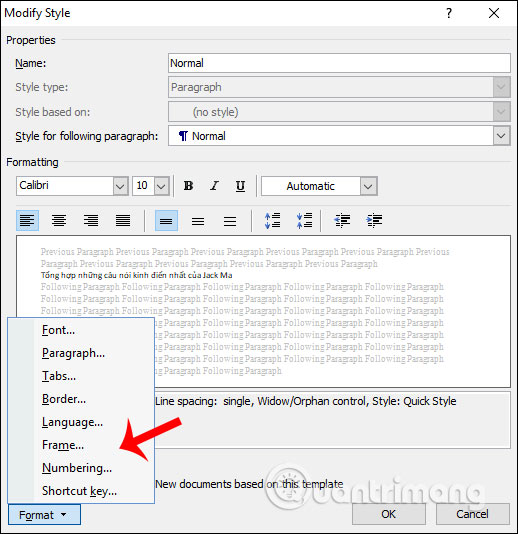The image size is (518, 534).
Task: Close the Modify Style dialog
Action: 494,13
